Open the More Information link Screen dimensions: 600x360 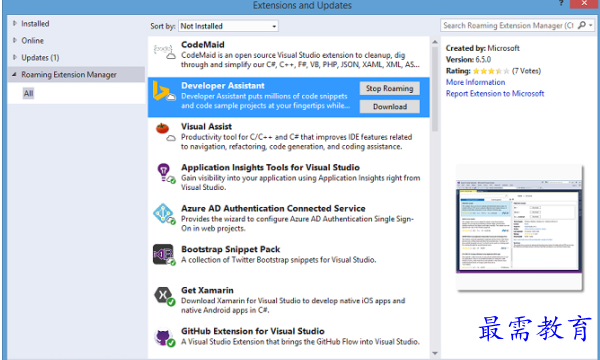coord(475,82)
